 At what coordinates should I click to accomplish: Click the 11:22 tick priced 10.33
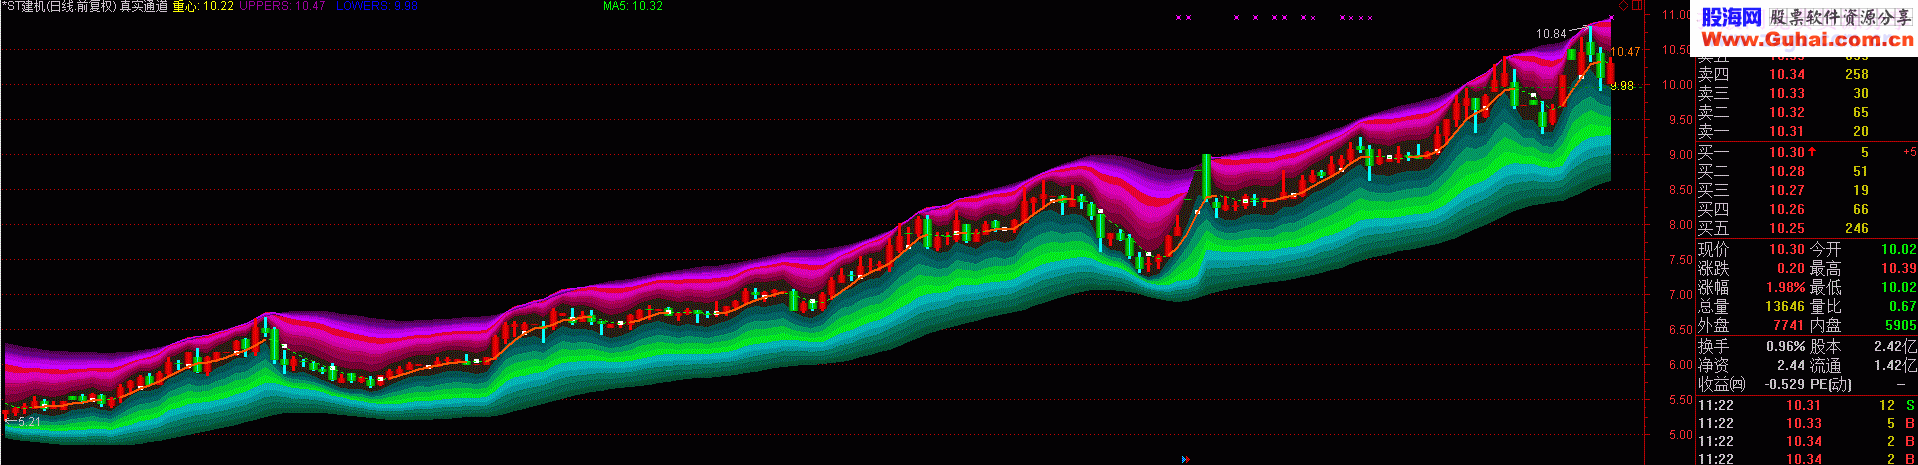tap(1804, 423)
